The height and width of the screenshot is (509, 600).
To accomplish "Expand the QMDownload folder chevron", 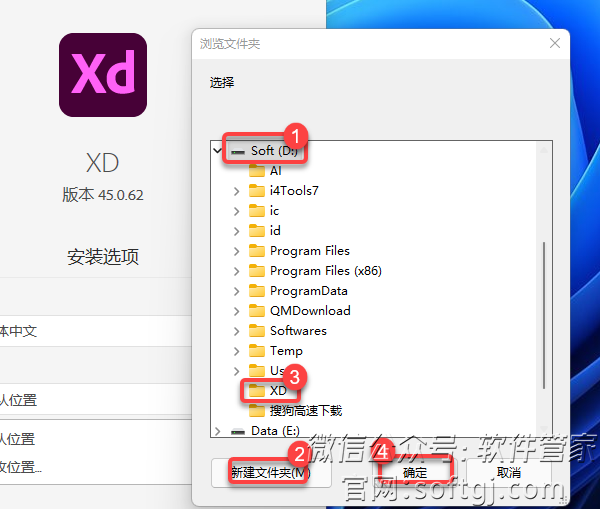I will [236, 311].
